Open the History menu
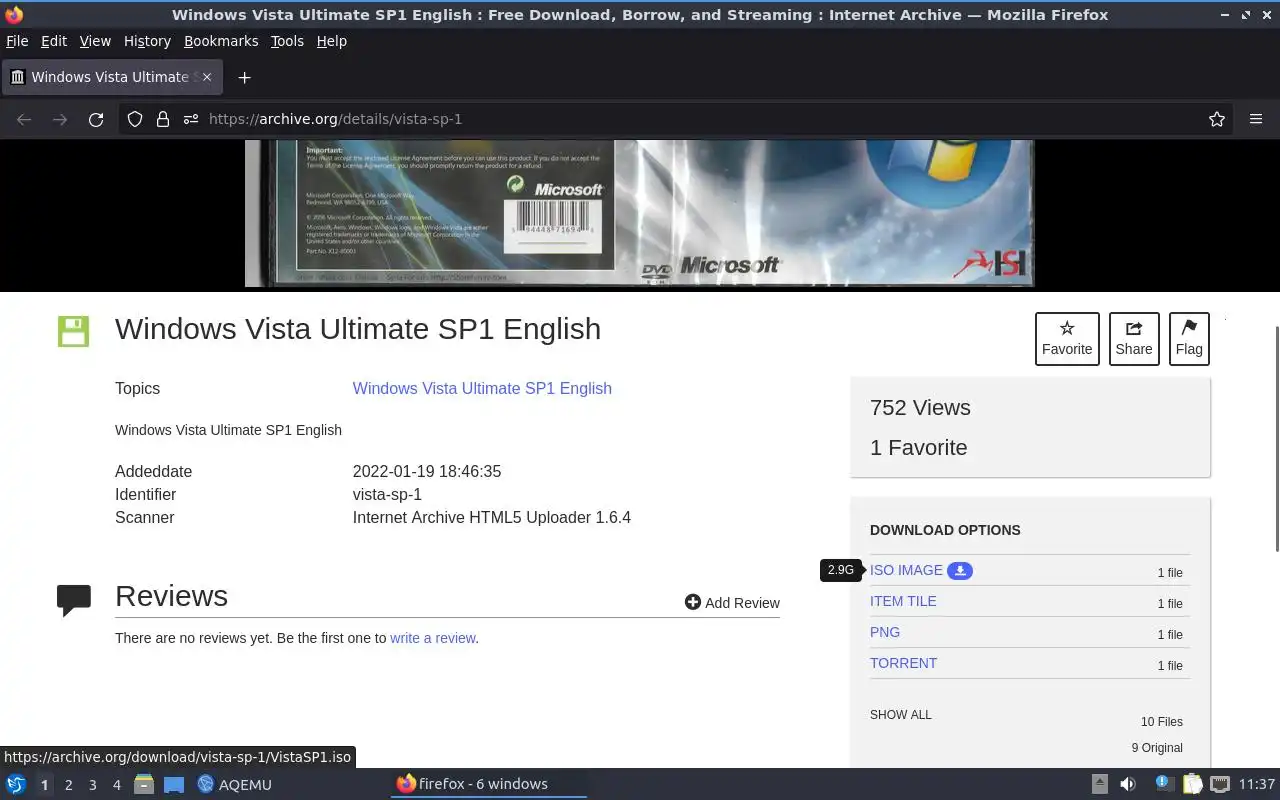The image size is (1280, 800). [x=147, y=41]
